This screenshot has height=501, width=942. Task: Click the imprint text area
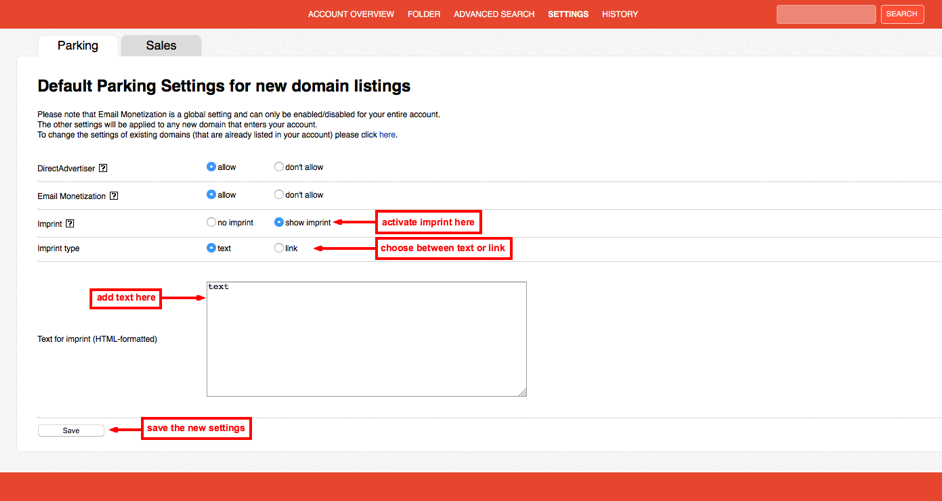[x=366, y=339]
